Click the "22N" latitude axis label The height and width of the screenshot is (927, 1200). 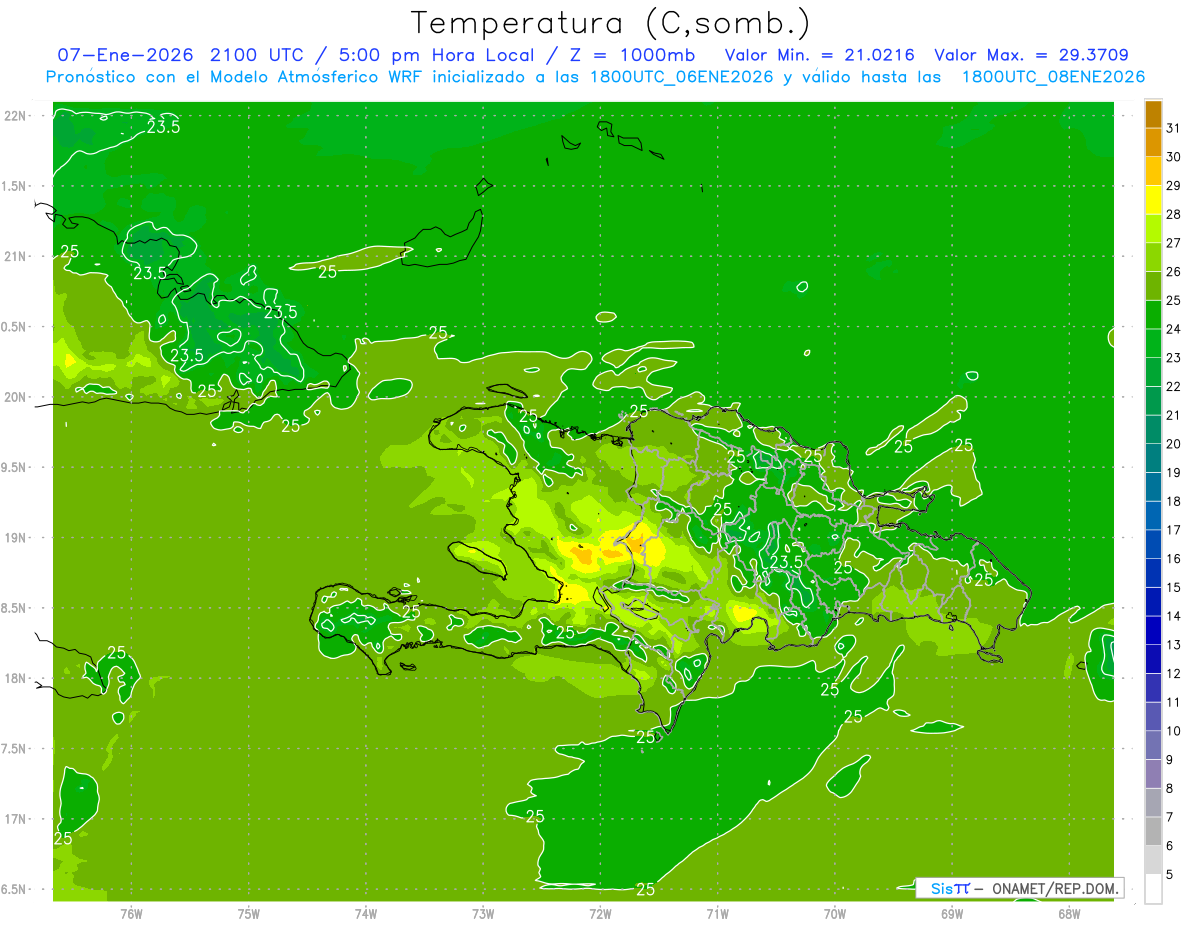point(17,116)
